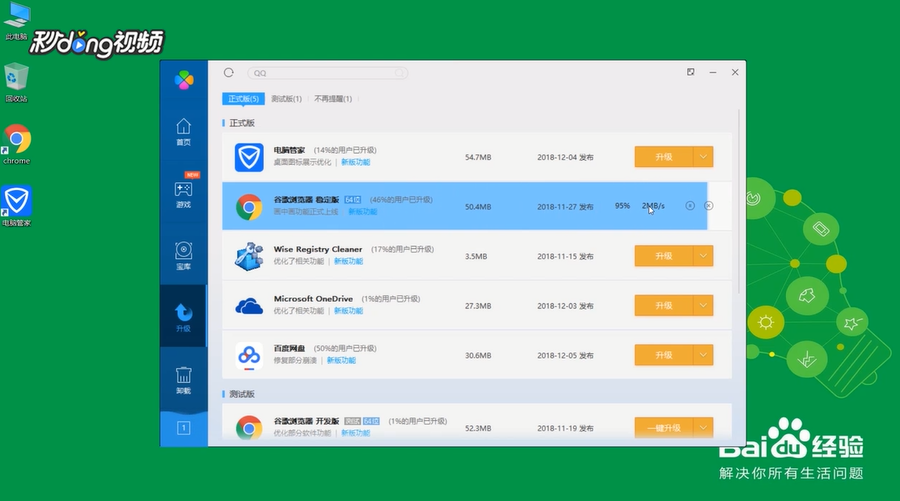Open 新版功能 link under 谷歌浏览器 稳定版

point(363,212)
